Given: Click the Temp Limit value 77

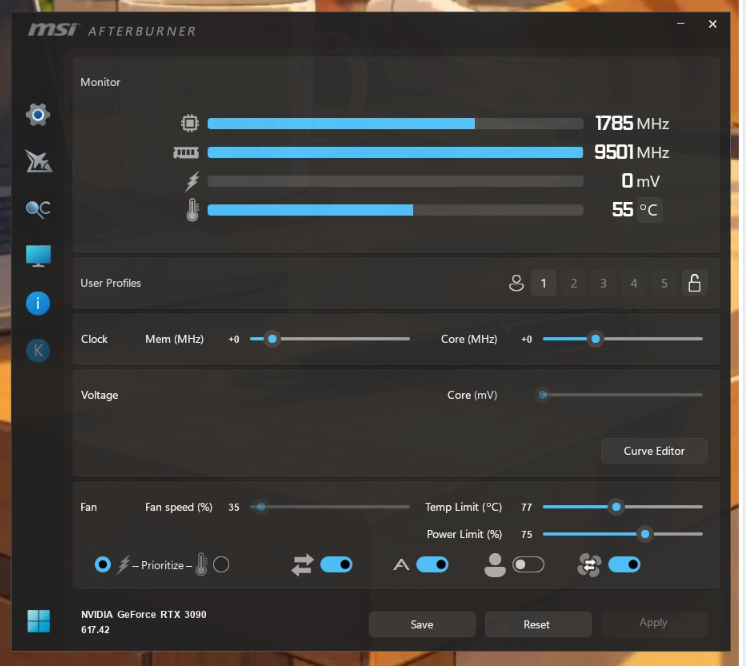Looking at the screenshot, I should coord(526,507).
